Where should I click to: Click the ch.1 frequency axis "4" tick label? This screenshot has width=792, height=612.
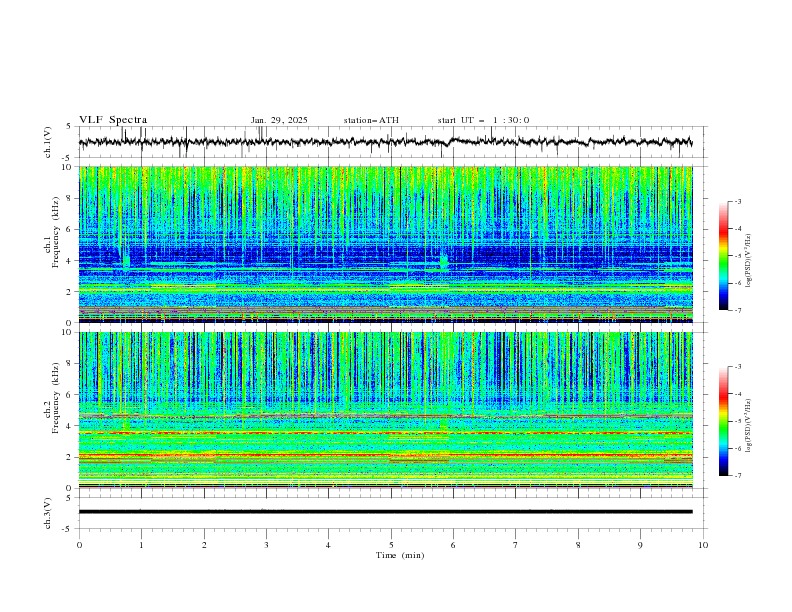point(71,261)
